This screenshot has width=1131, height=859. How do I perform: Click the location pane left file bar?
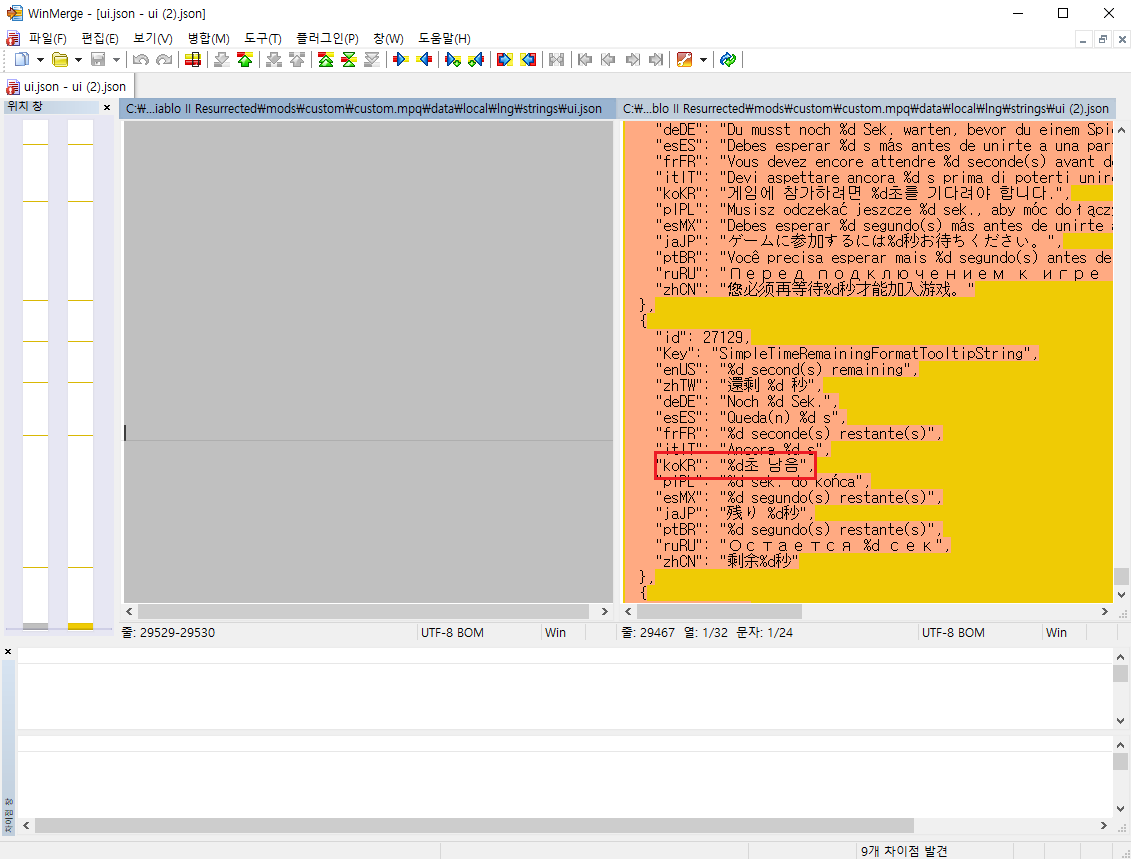tap(35, 375)
